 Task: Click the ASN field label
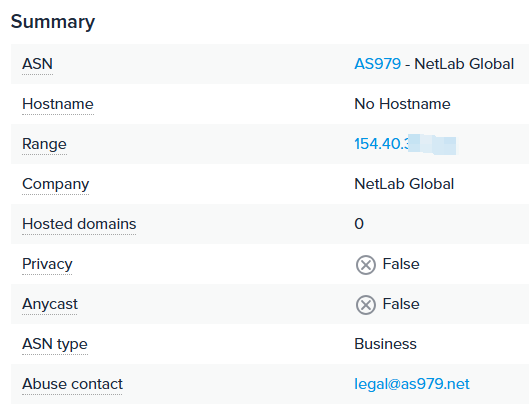(x=37, y=64)
